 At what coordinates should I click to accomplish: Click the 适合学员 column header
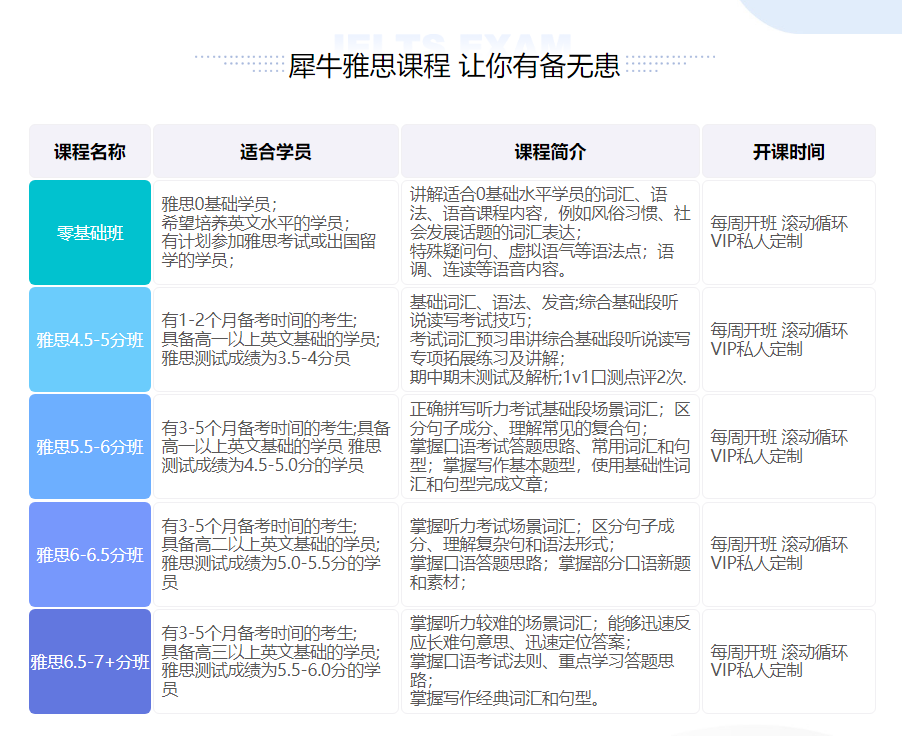click(x=276, y=151)
